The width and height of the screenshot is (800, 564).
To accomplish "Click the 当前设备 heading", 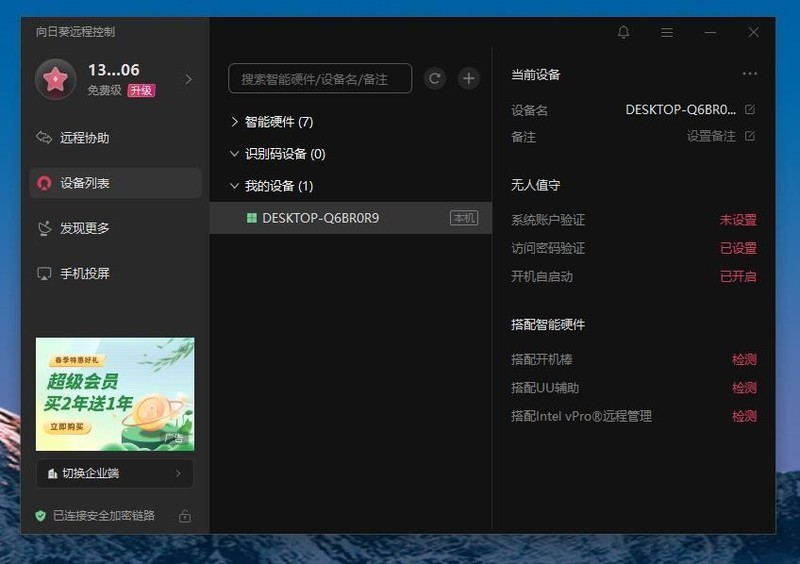I will (536, 75).
